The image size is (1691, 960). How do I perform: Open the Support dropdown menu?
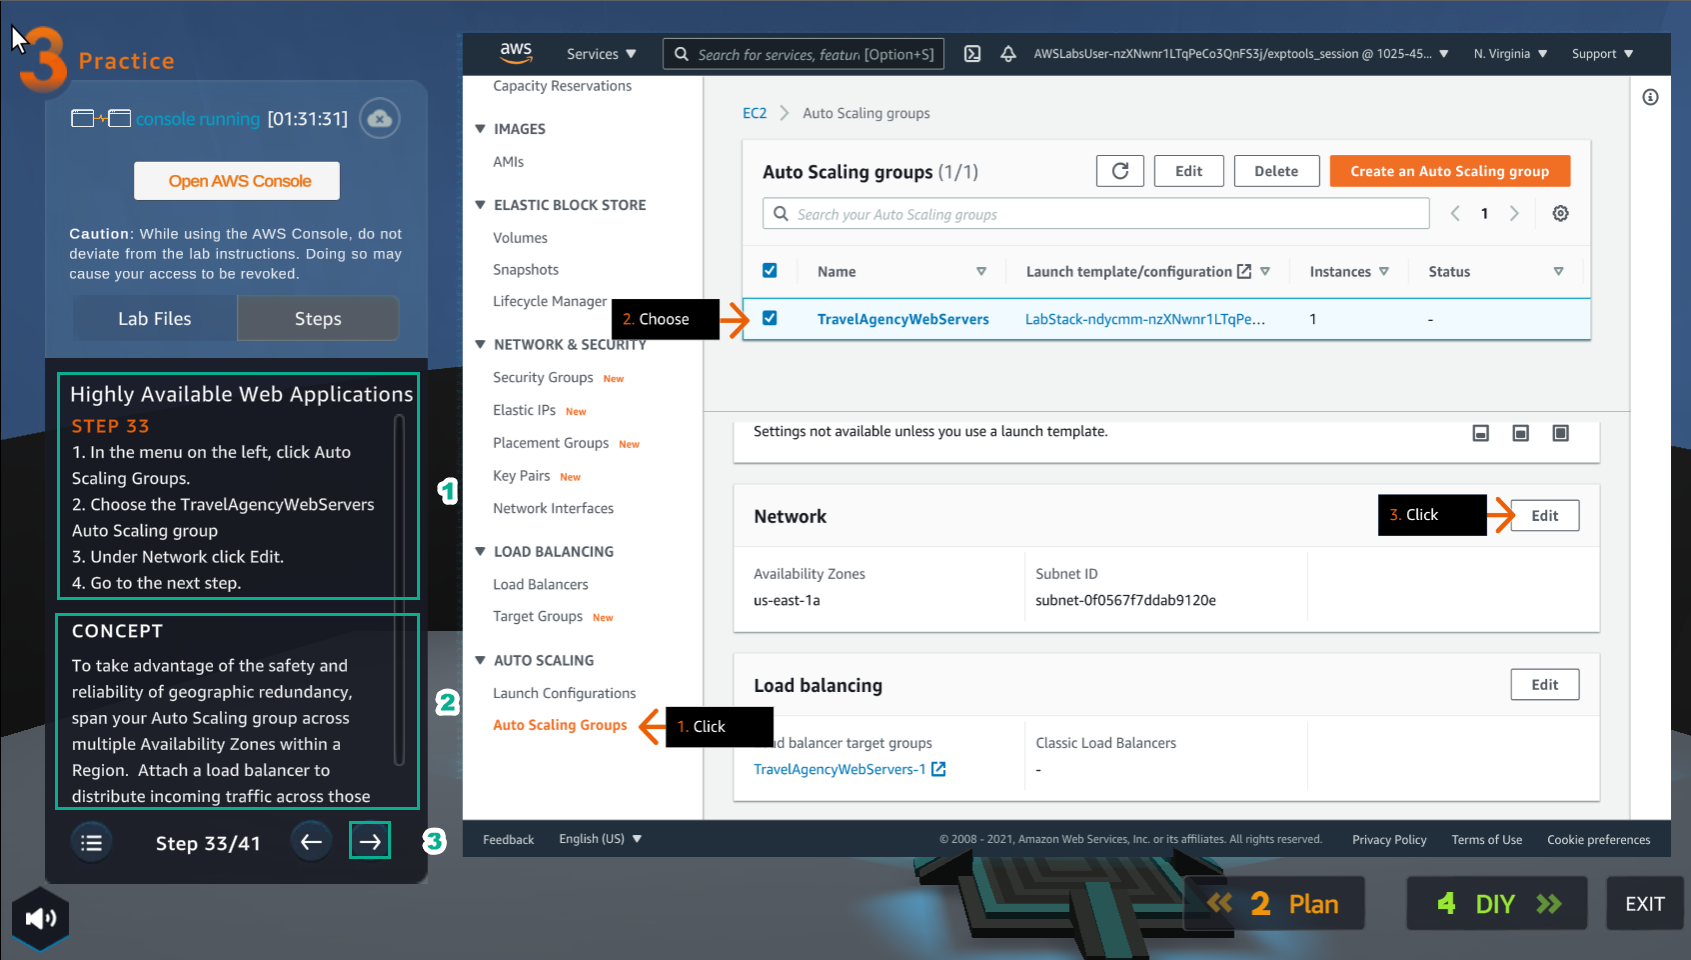point(1602,54)
